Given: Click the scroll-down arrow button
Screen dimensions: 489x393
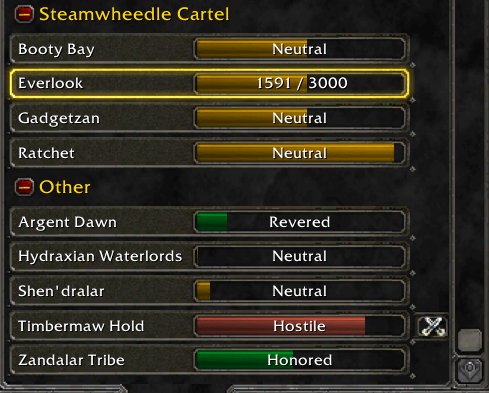Looking at the screenshot, I should (470, 369).
